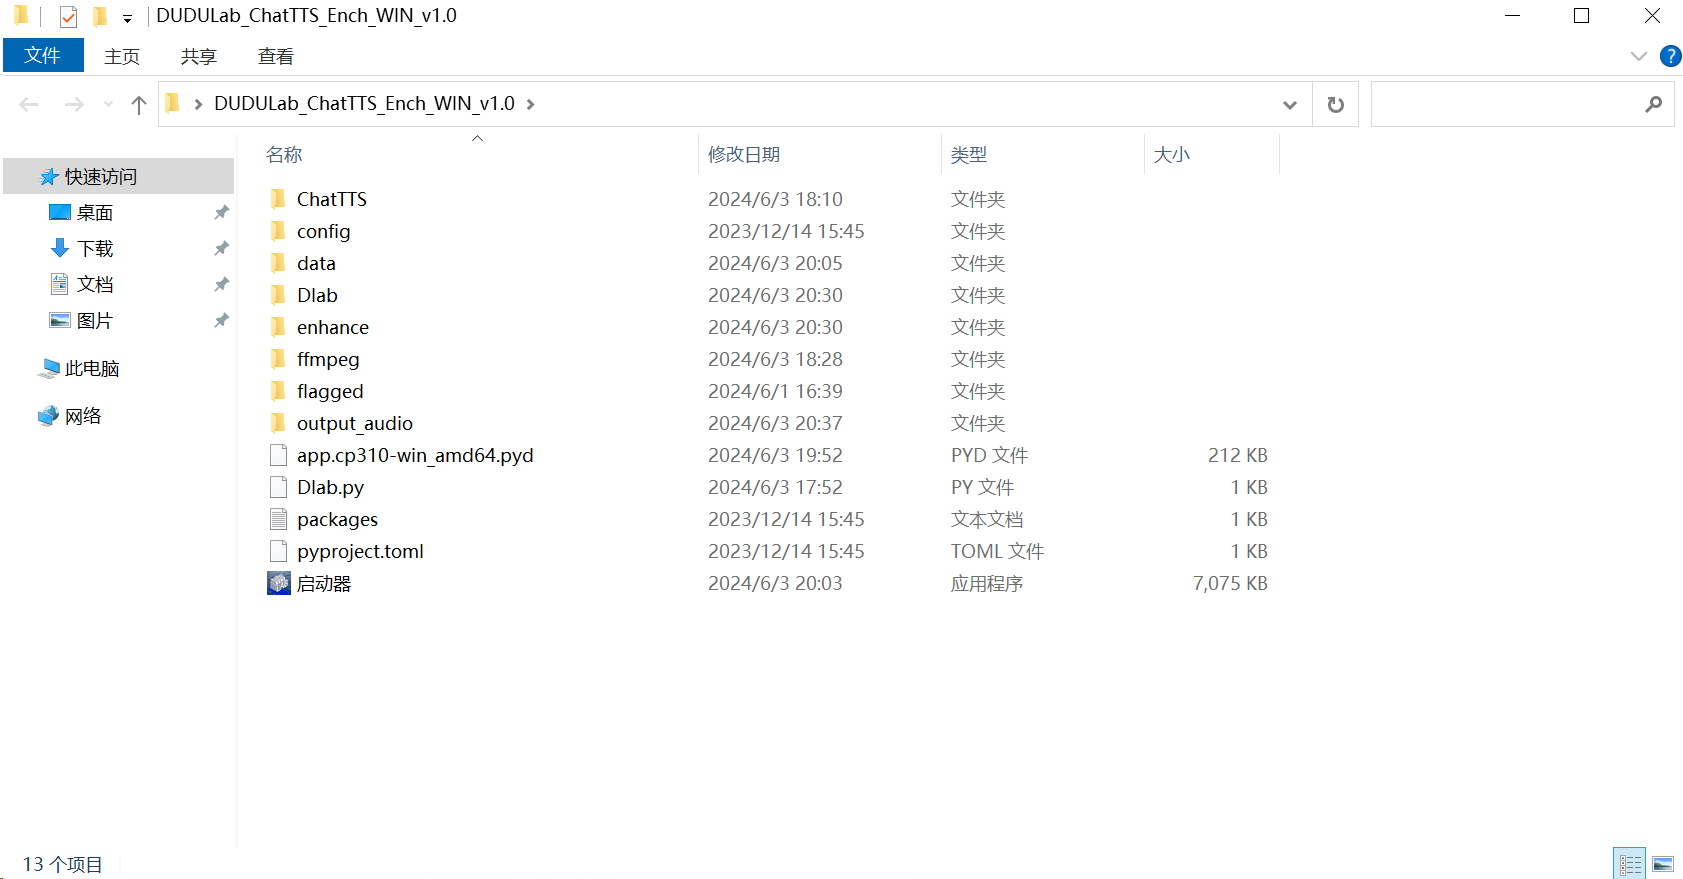
Task: Open the 查看 ribbon tab
Action: [x=276, y=56]
